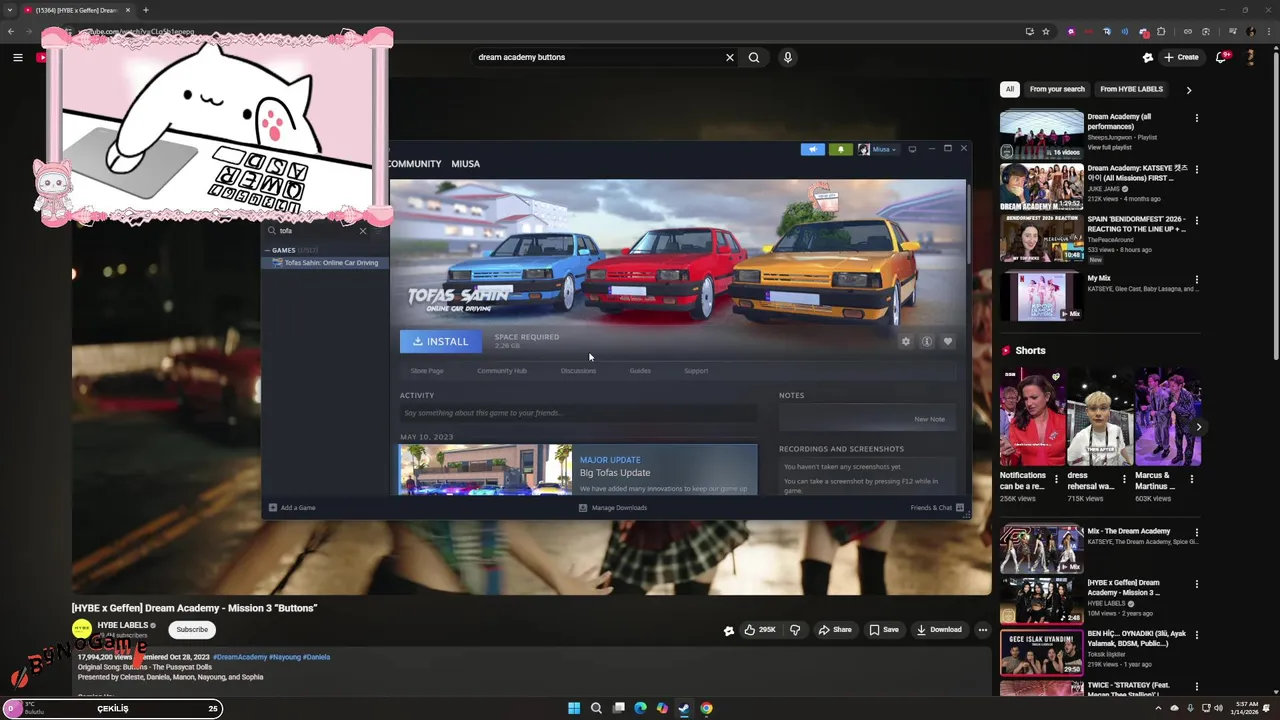
Task: Open the YouTube account avatar menu
Action: pos(1250,57)
